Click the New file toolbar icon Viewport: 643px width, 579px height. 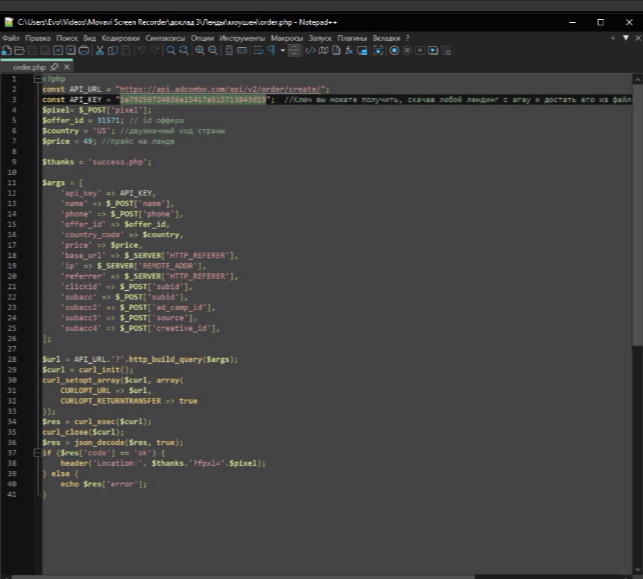tap(6, 50)
